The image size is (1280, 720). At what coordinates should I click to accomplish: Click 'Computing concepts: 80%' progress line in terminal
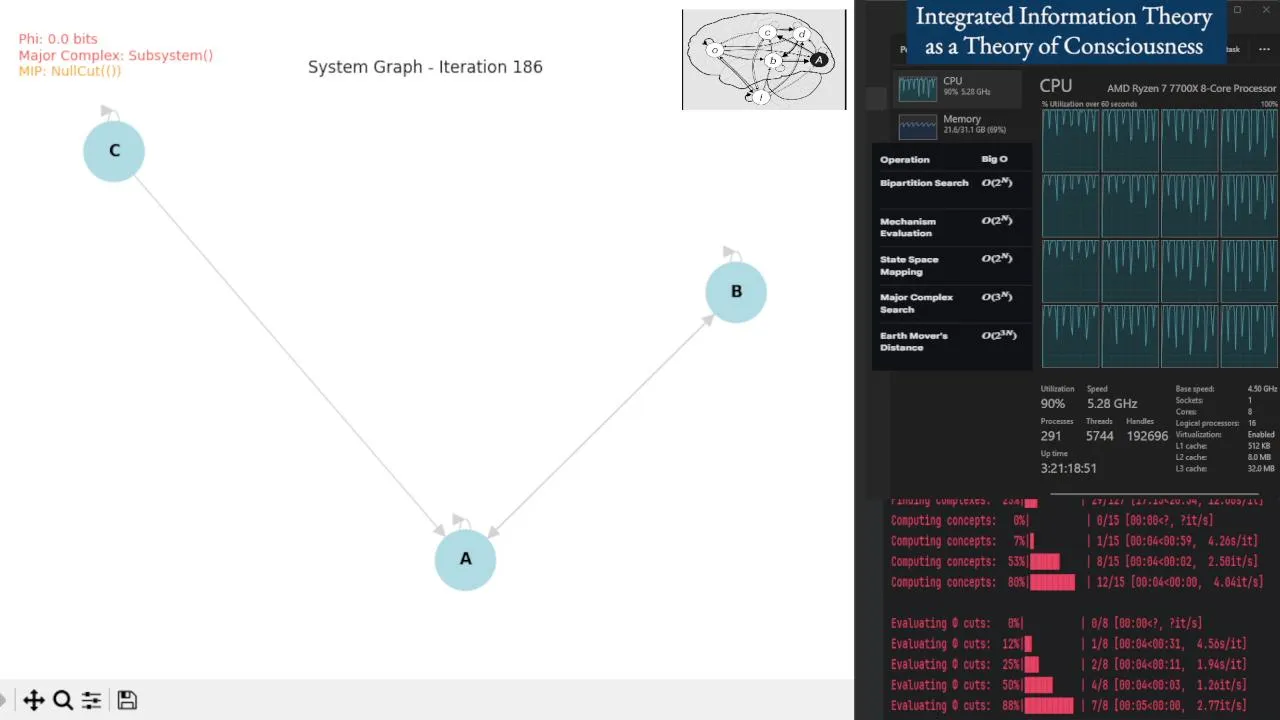point(1076,582)
